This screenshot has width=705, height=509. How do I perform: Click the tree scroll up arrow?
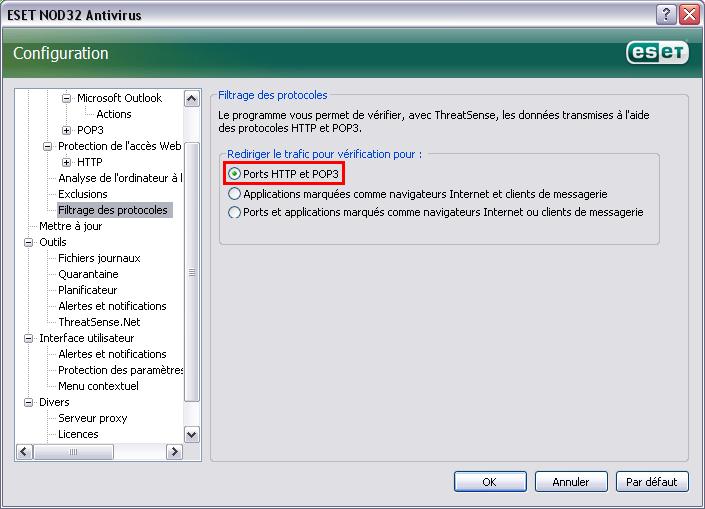click(192, 98)
